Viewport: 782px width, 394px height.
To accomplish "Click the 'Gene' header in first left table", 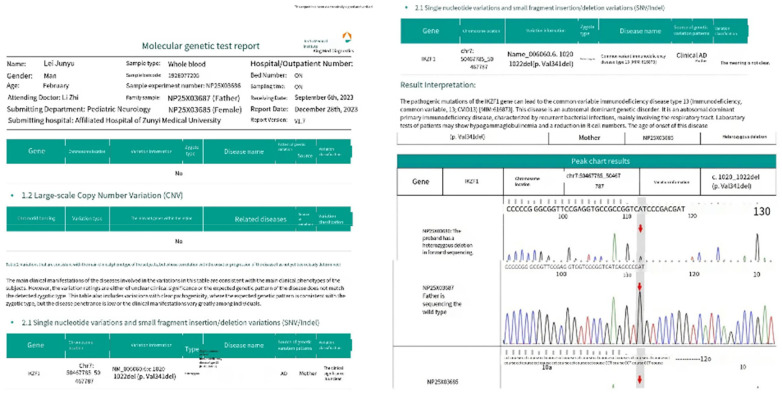I will (x=36, y=151).
